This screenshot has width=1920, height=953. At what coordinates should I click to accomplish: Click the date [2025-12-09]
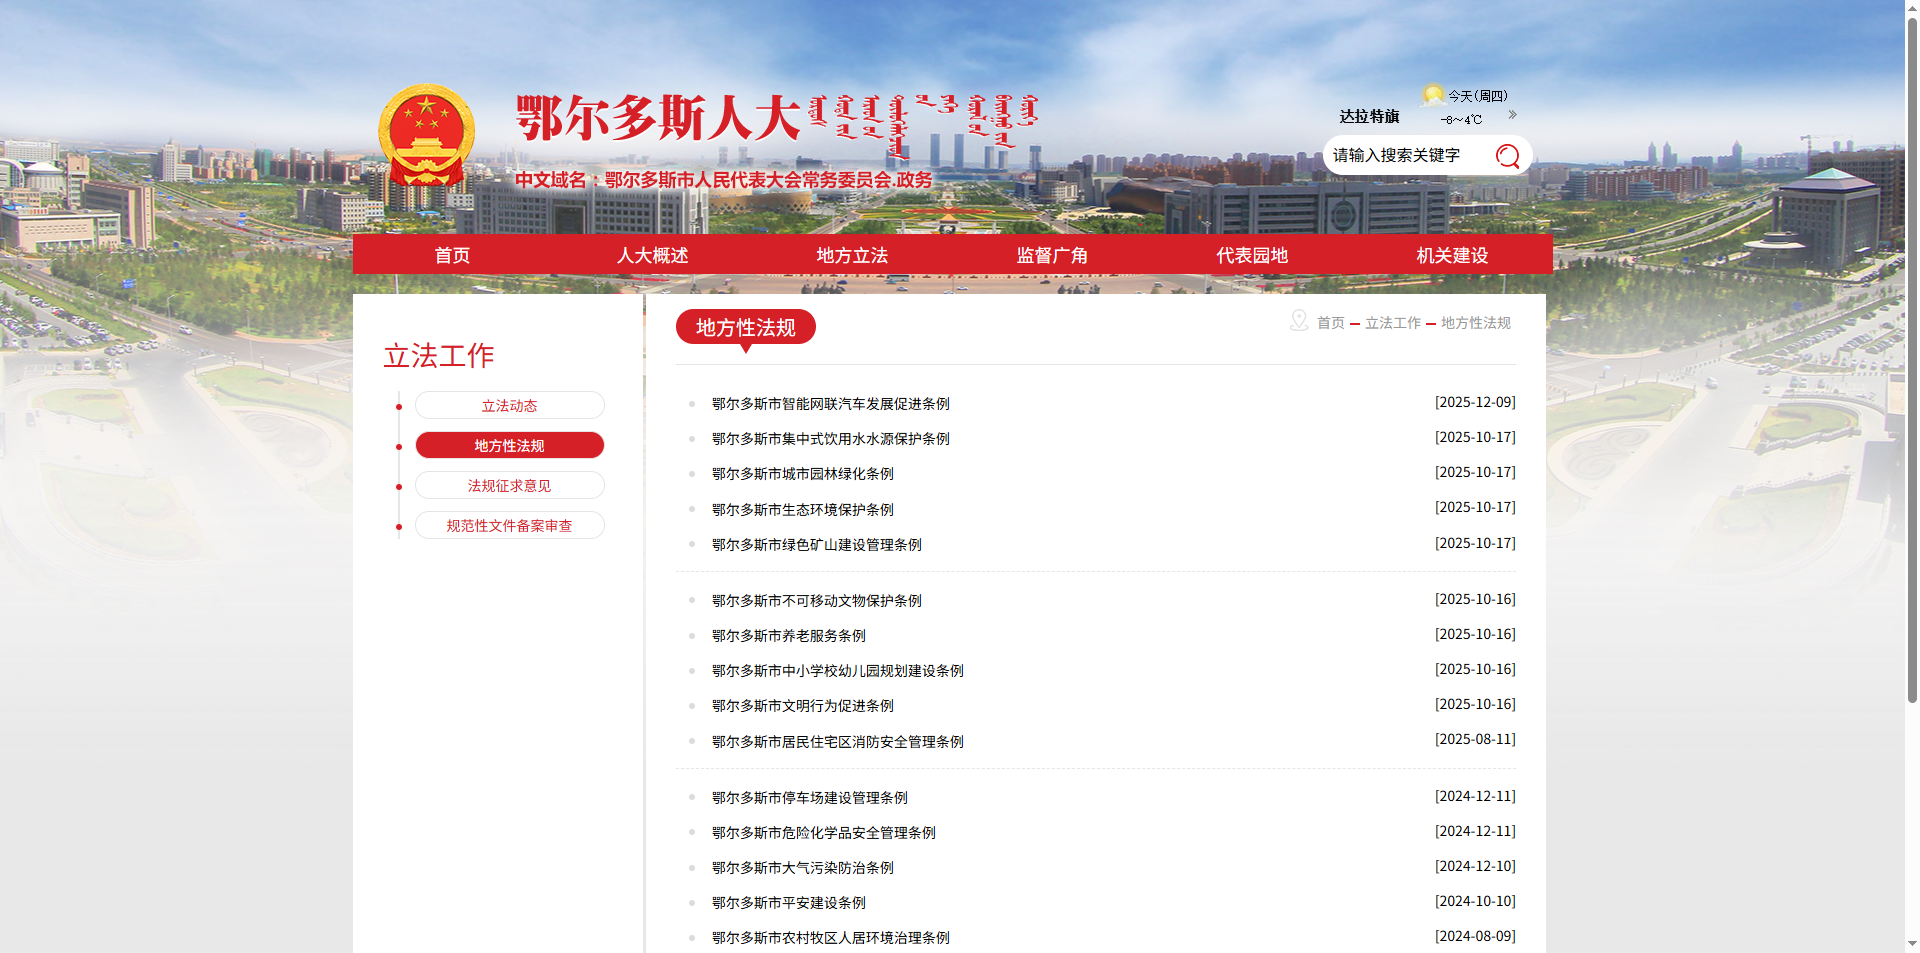click(1475, 402)
